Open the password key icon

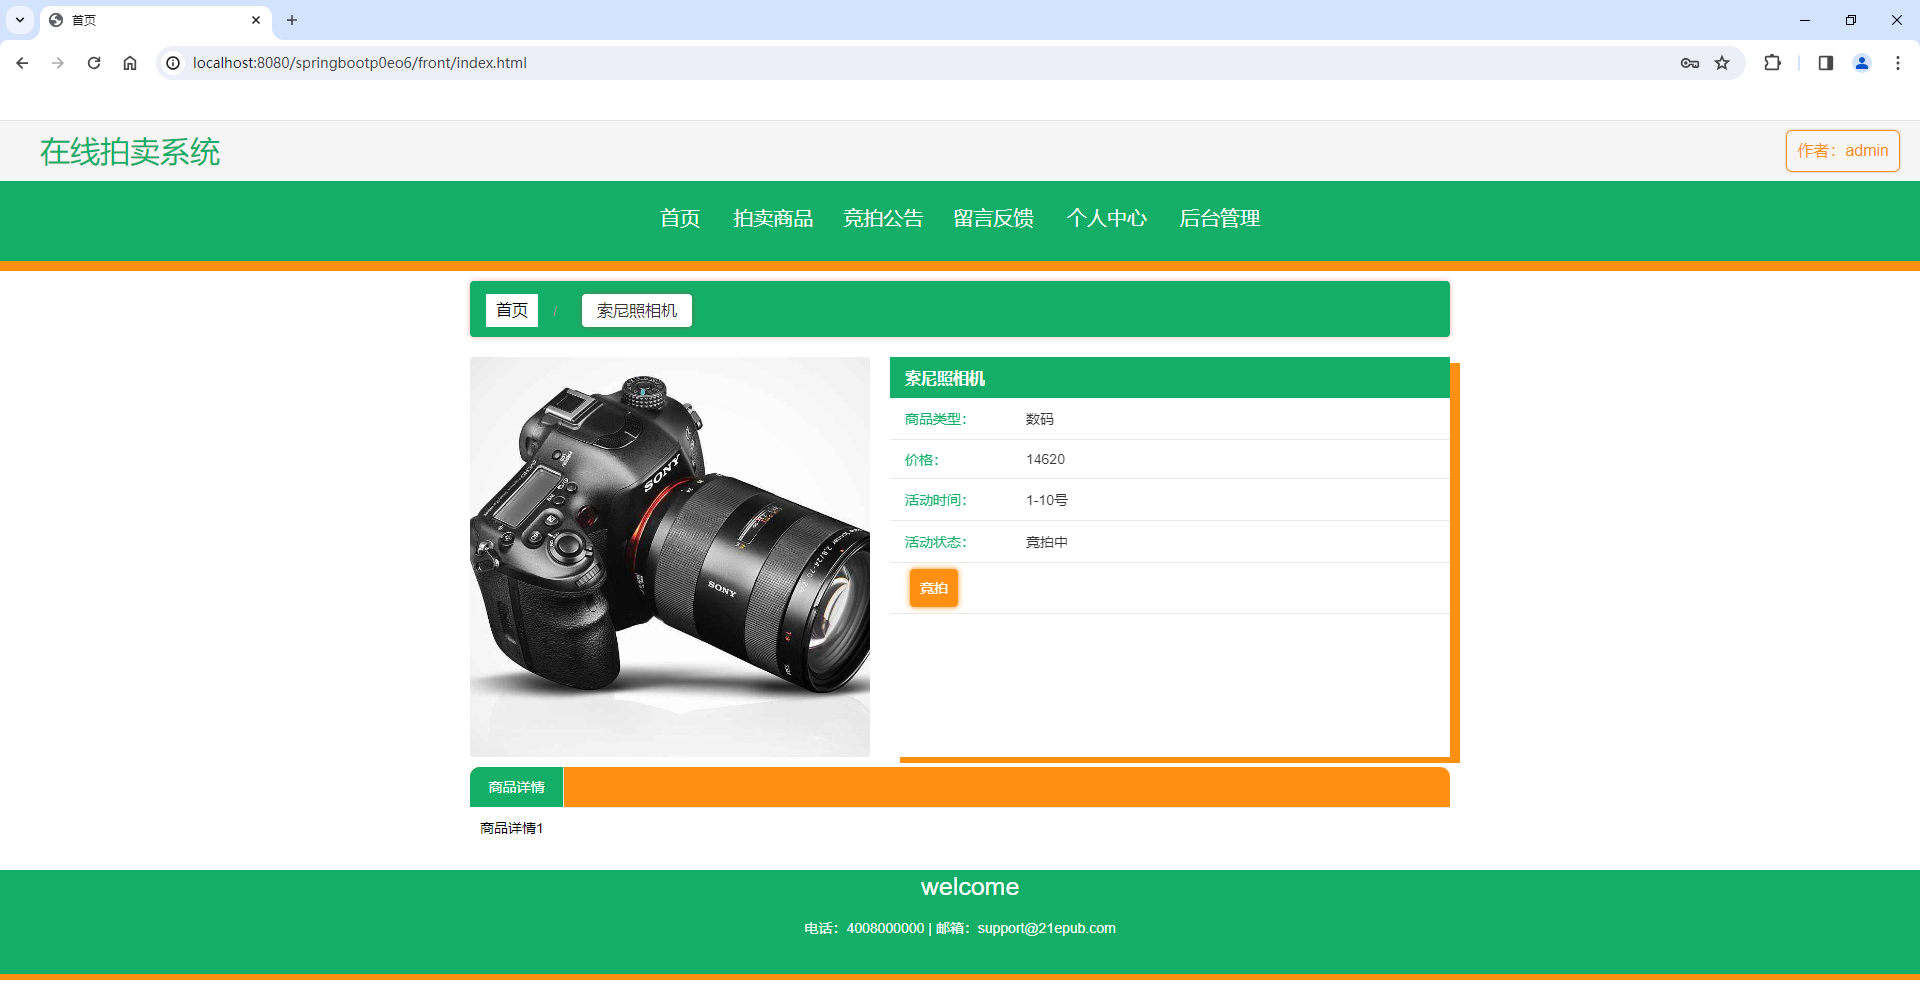pyautogui.click(x=1690, y=63)
